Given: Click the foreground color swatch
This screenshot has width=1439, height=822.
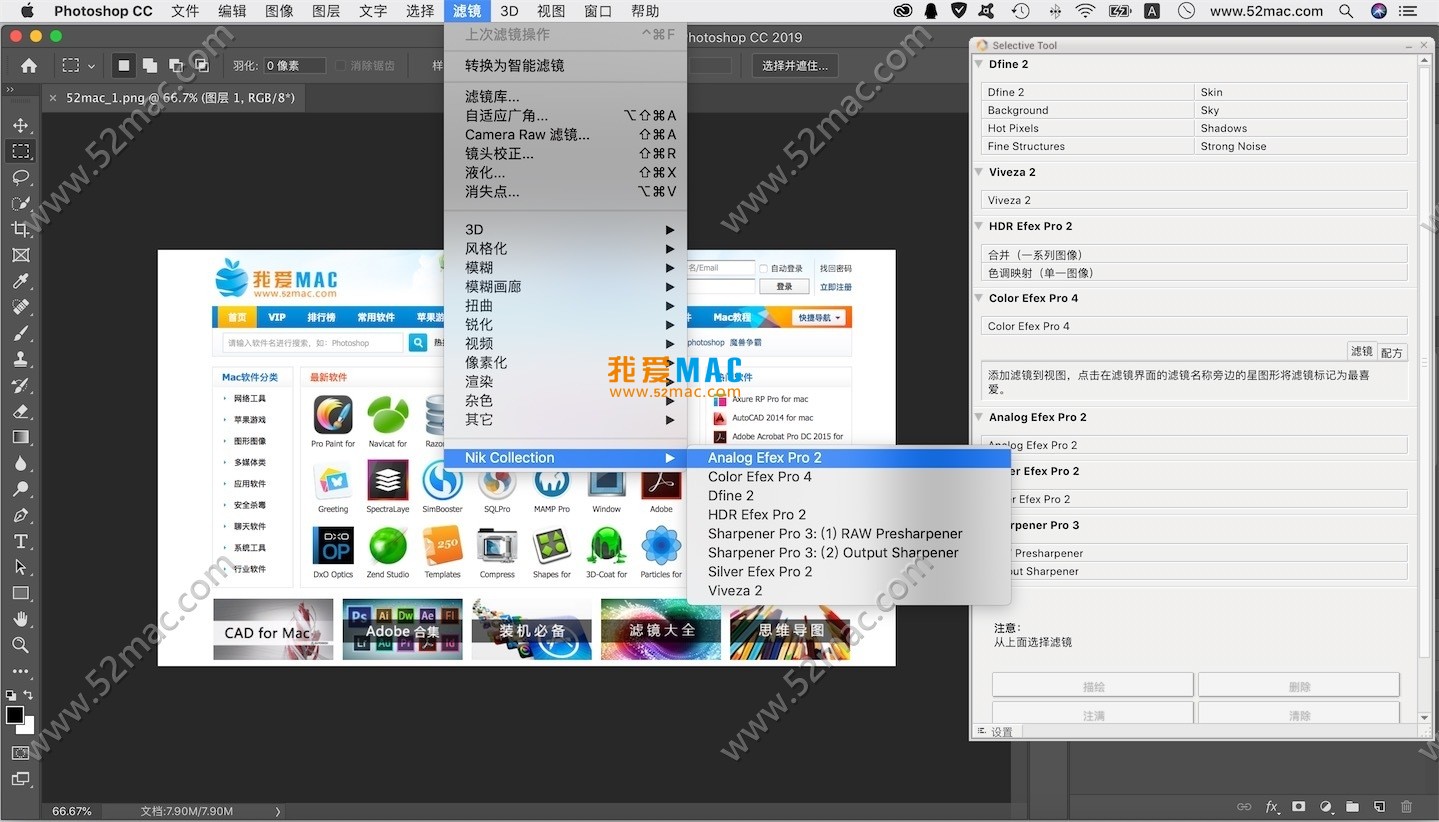Looking at the screenshot, I should coord(14,714).
